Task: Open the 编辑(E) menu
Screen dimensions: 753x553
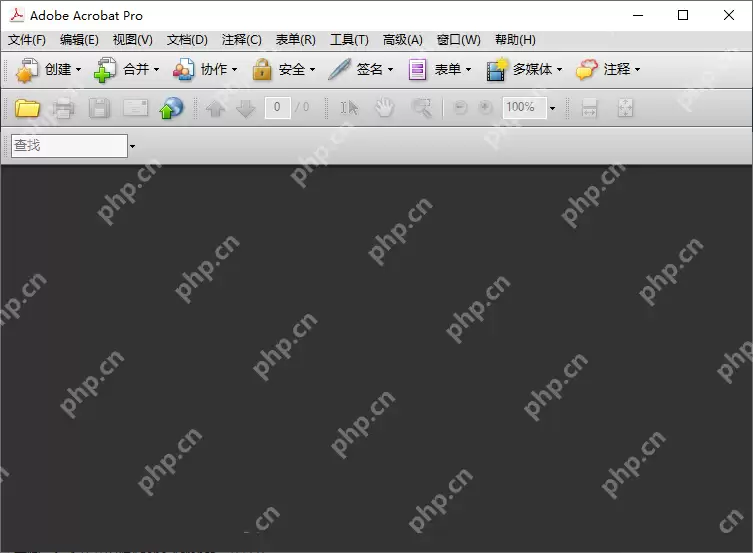Action: (79, 40)
